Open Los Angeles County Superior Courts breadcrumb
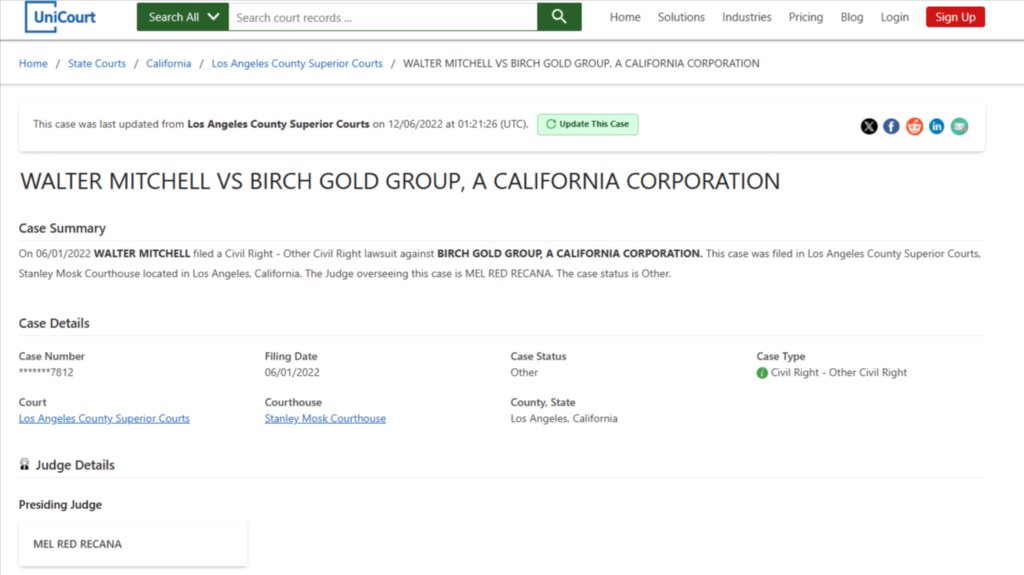1024x575 pixels. 297,63
